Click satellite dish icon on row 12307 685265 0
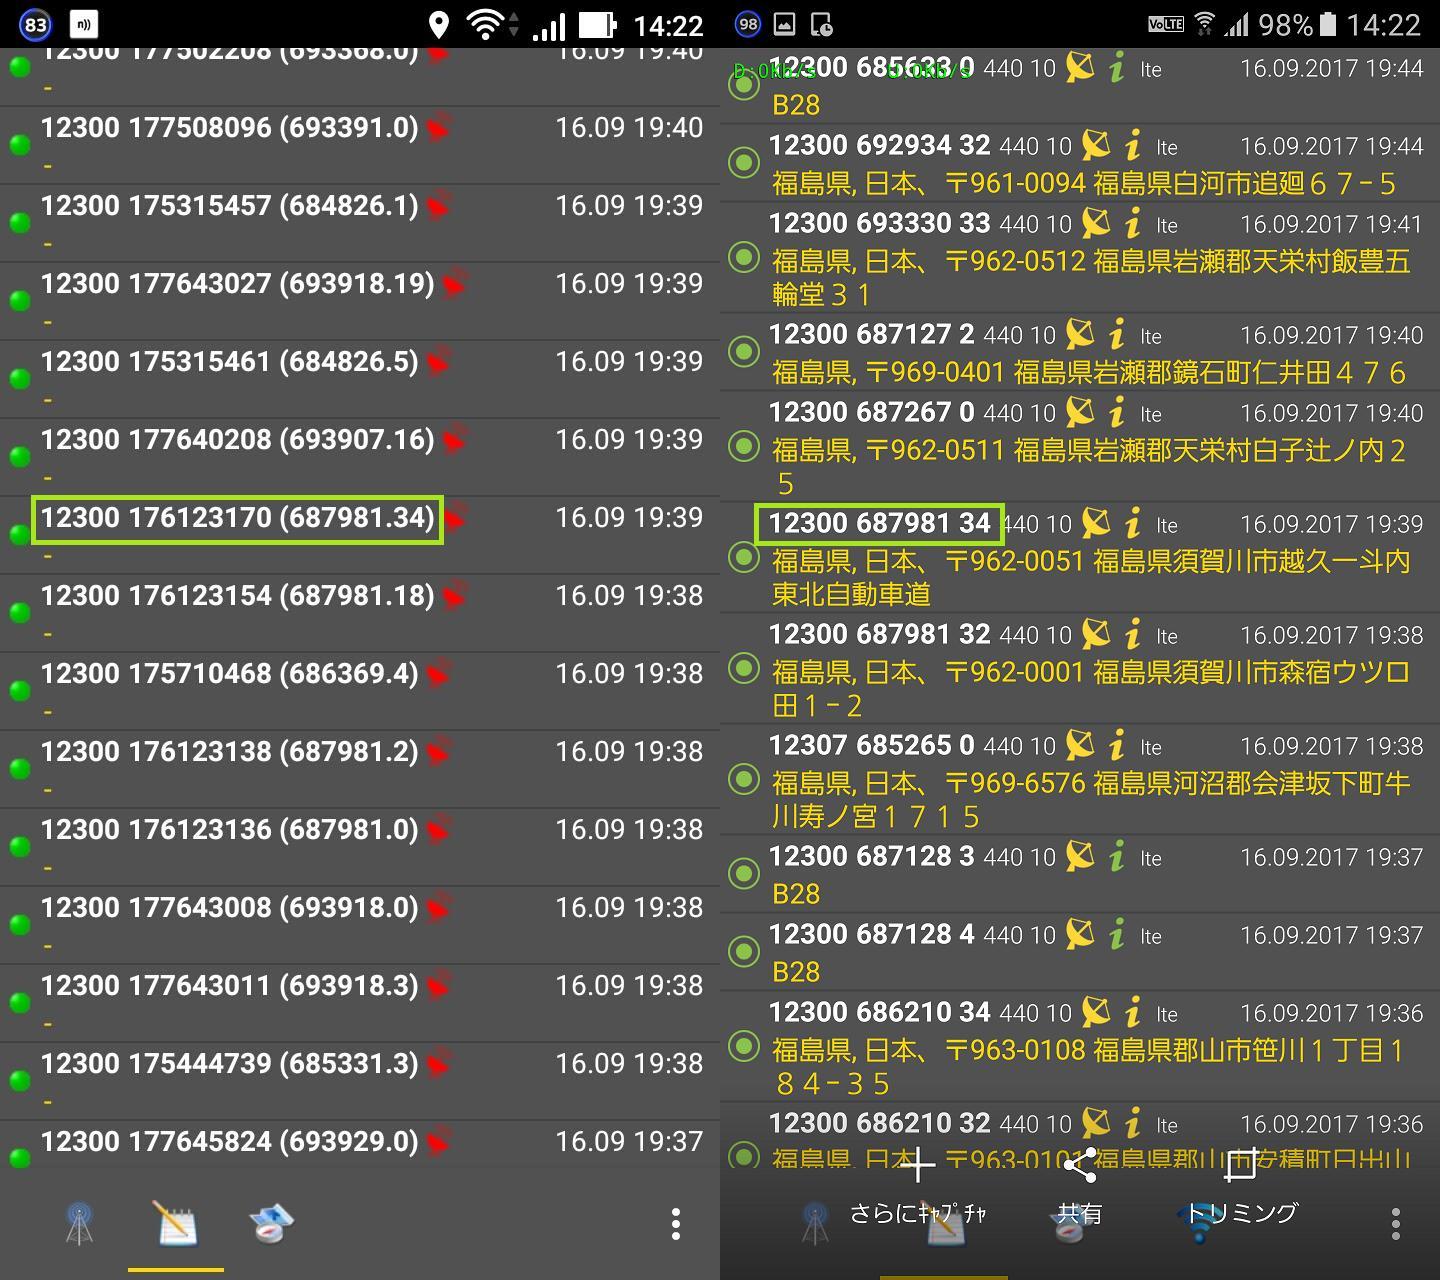1440x1280 pixels. point(1080,745)
